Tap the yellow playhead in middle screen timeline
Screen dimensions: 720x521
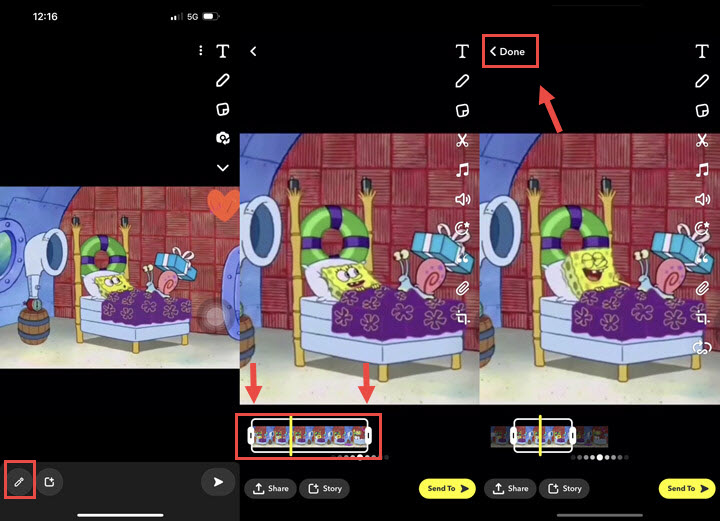coord(291,436)
